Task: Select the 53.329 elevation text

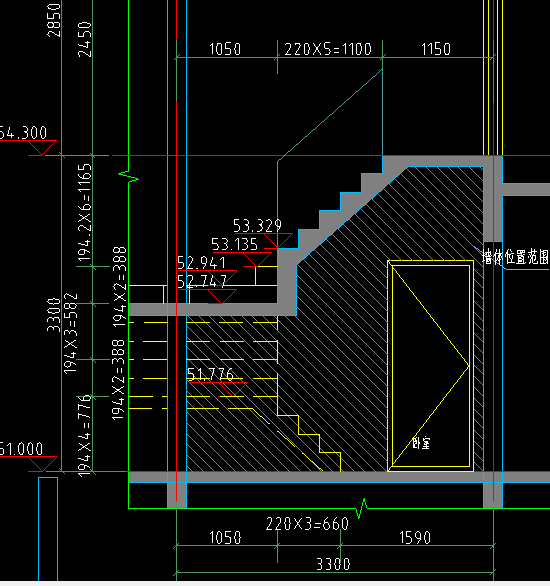Action: [x=257, y=226]
